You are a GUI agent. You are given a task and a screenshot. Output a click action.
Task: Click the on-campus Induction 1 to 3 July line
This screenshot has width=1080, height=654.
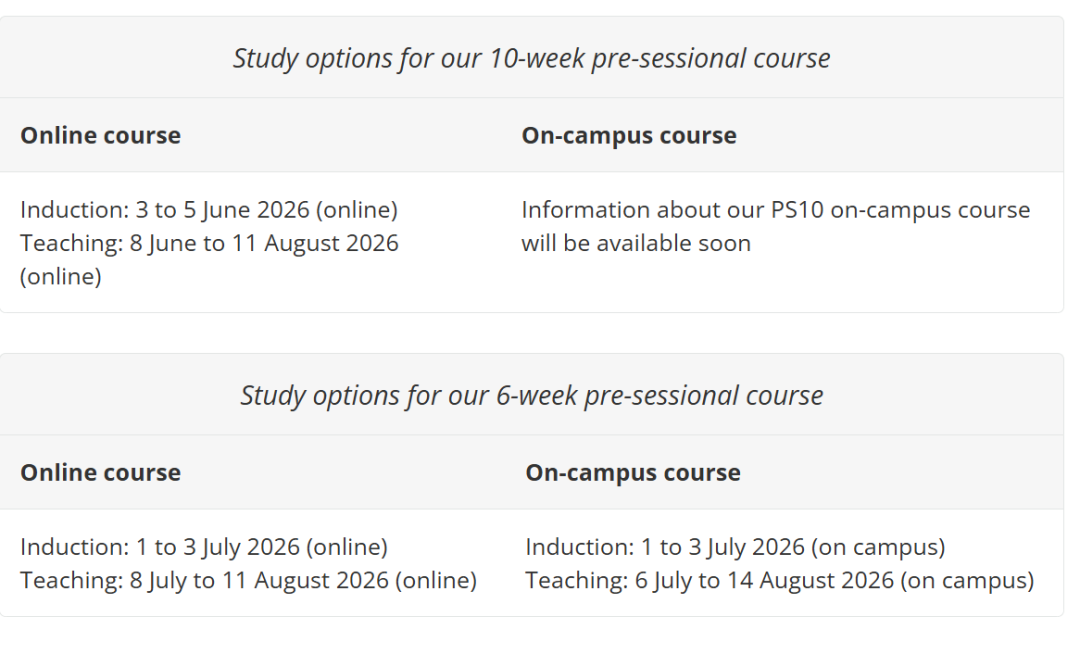tap(735, 547)
